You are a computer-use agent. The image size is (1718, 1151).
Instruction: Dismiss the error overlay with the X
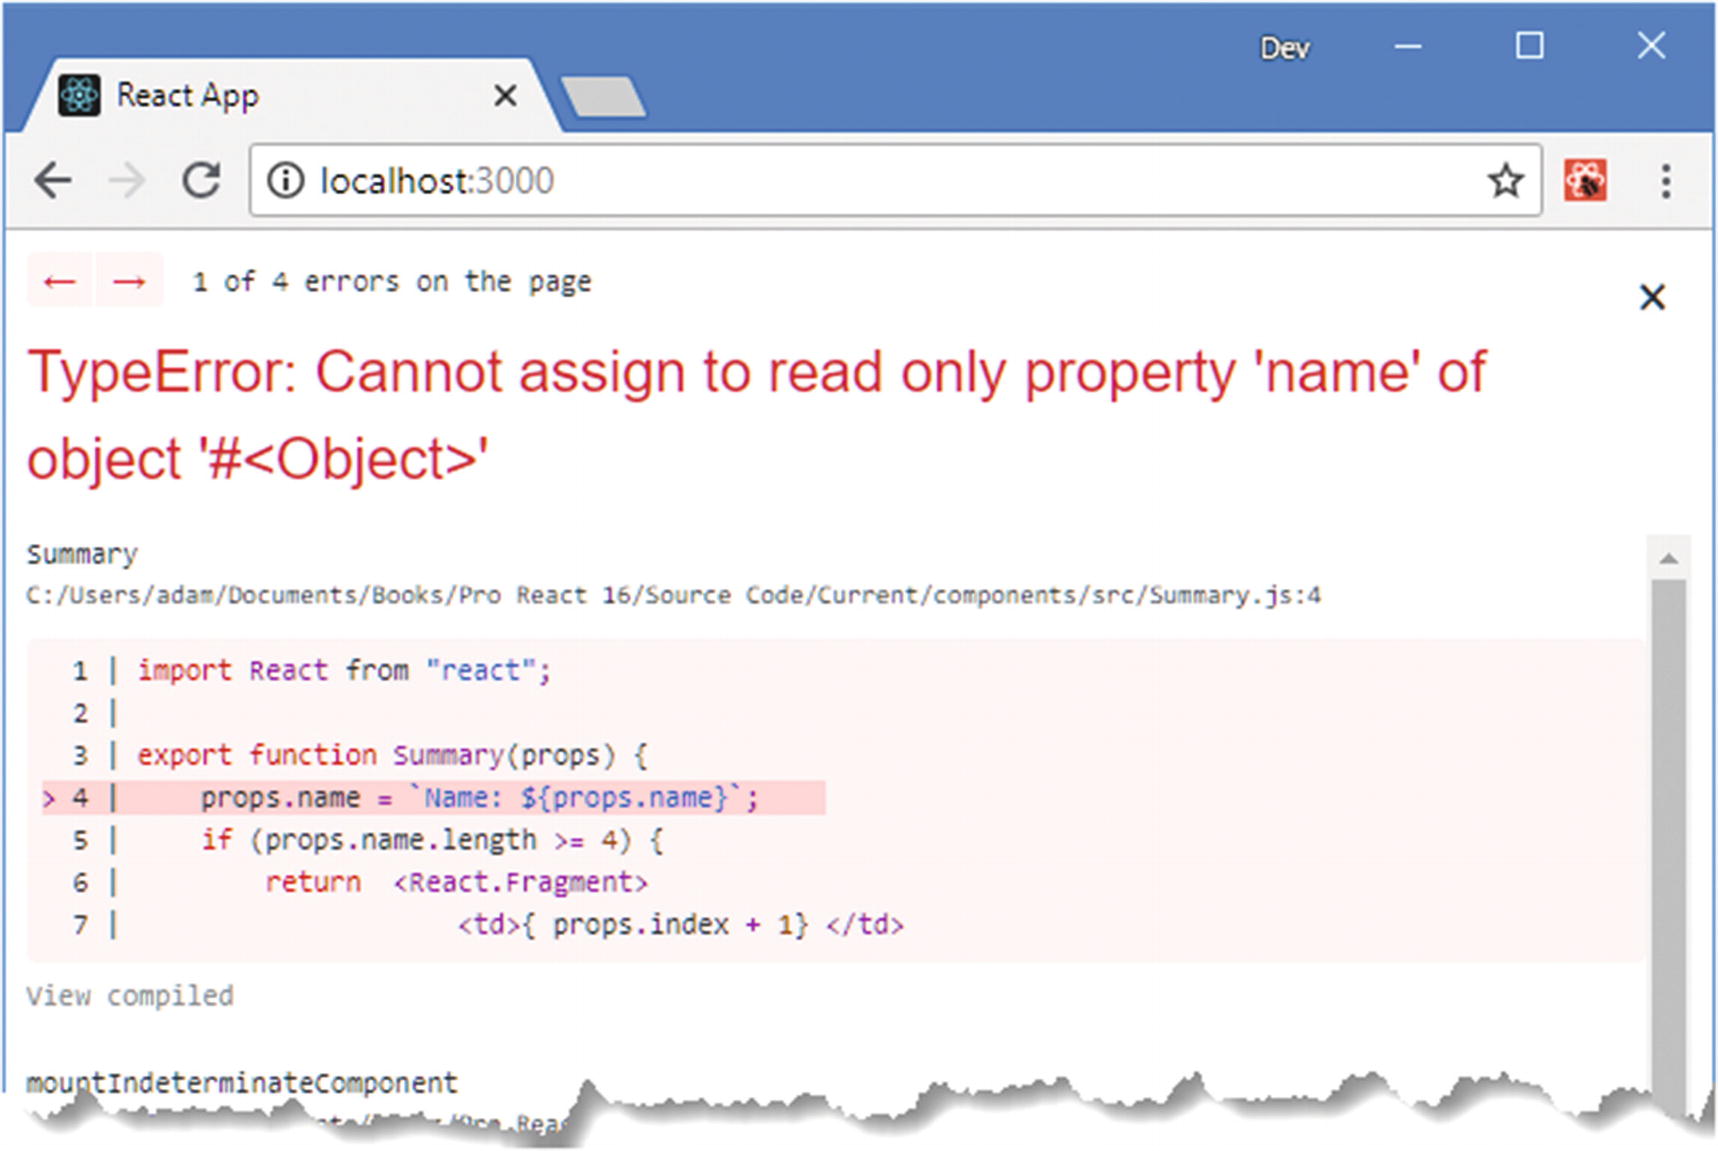click(x=1652, y=297)
